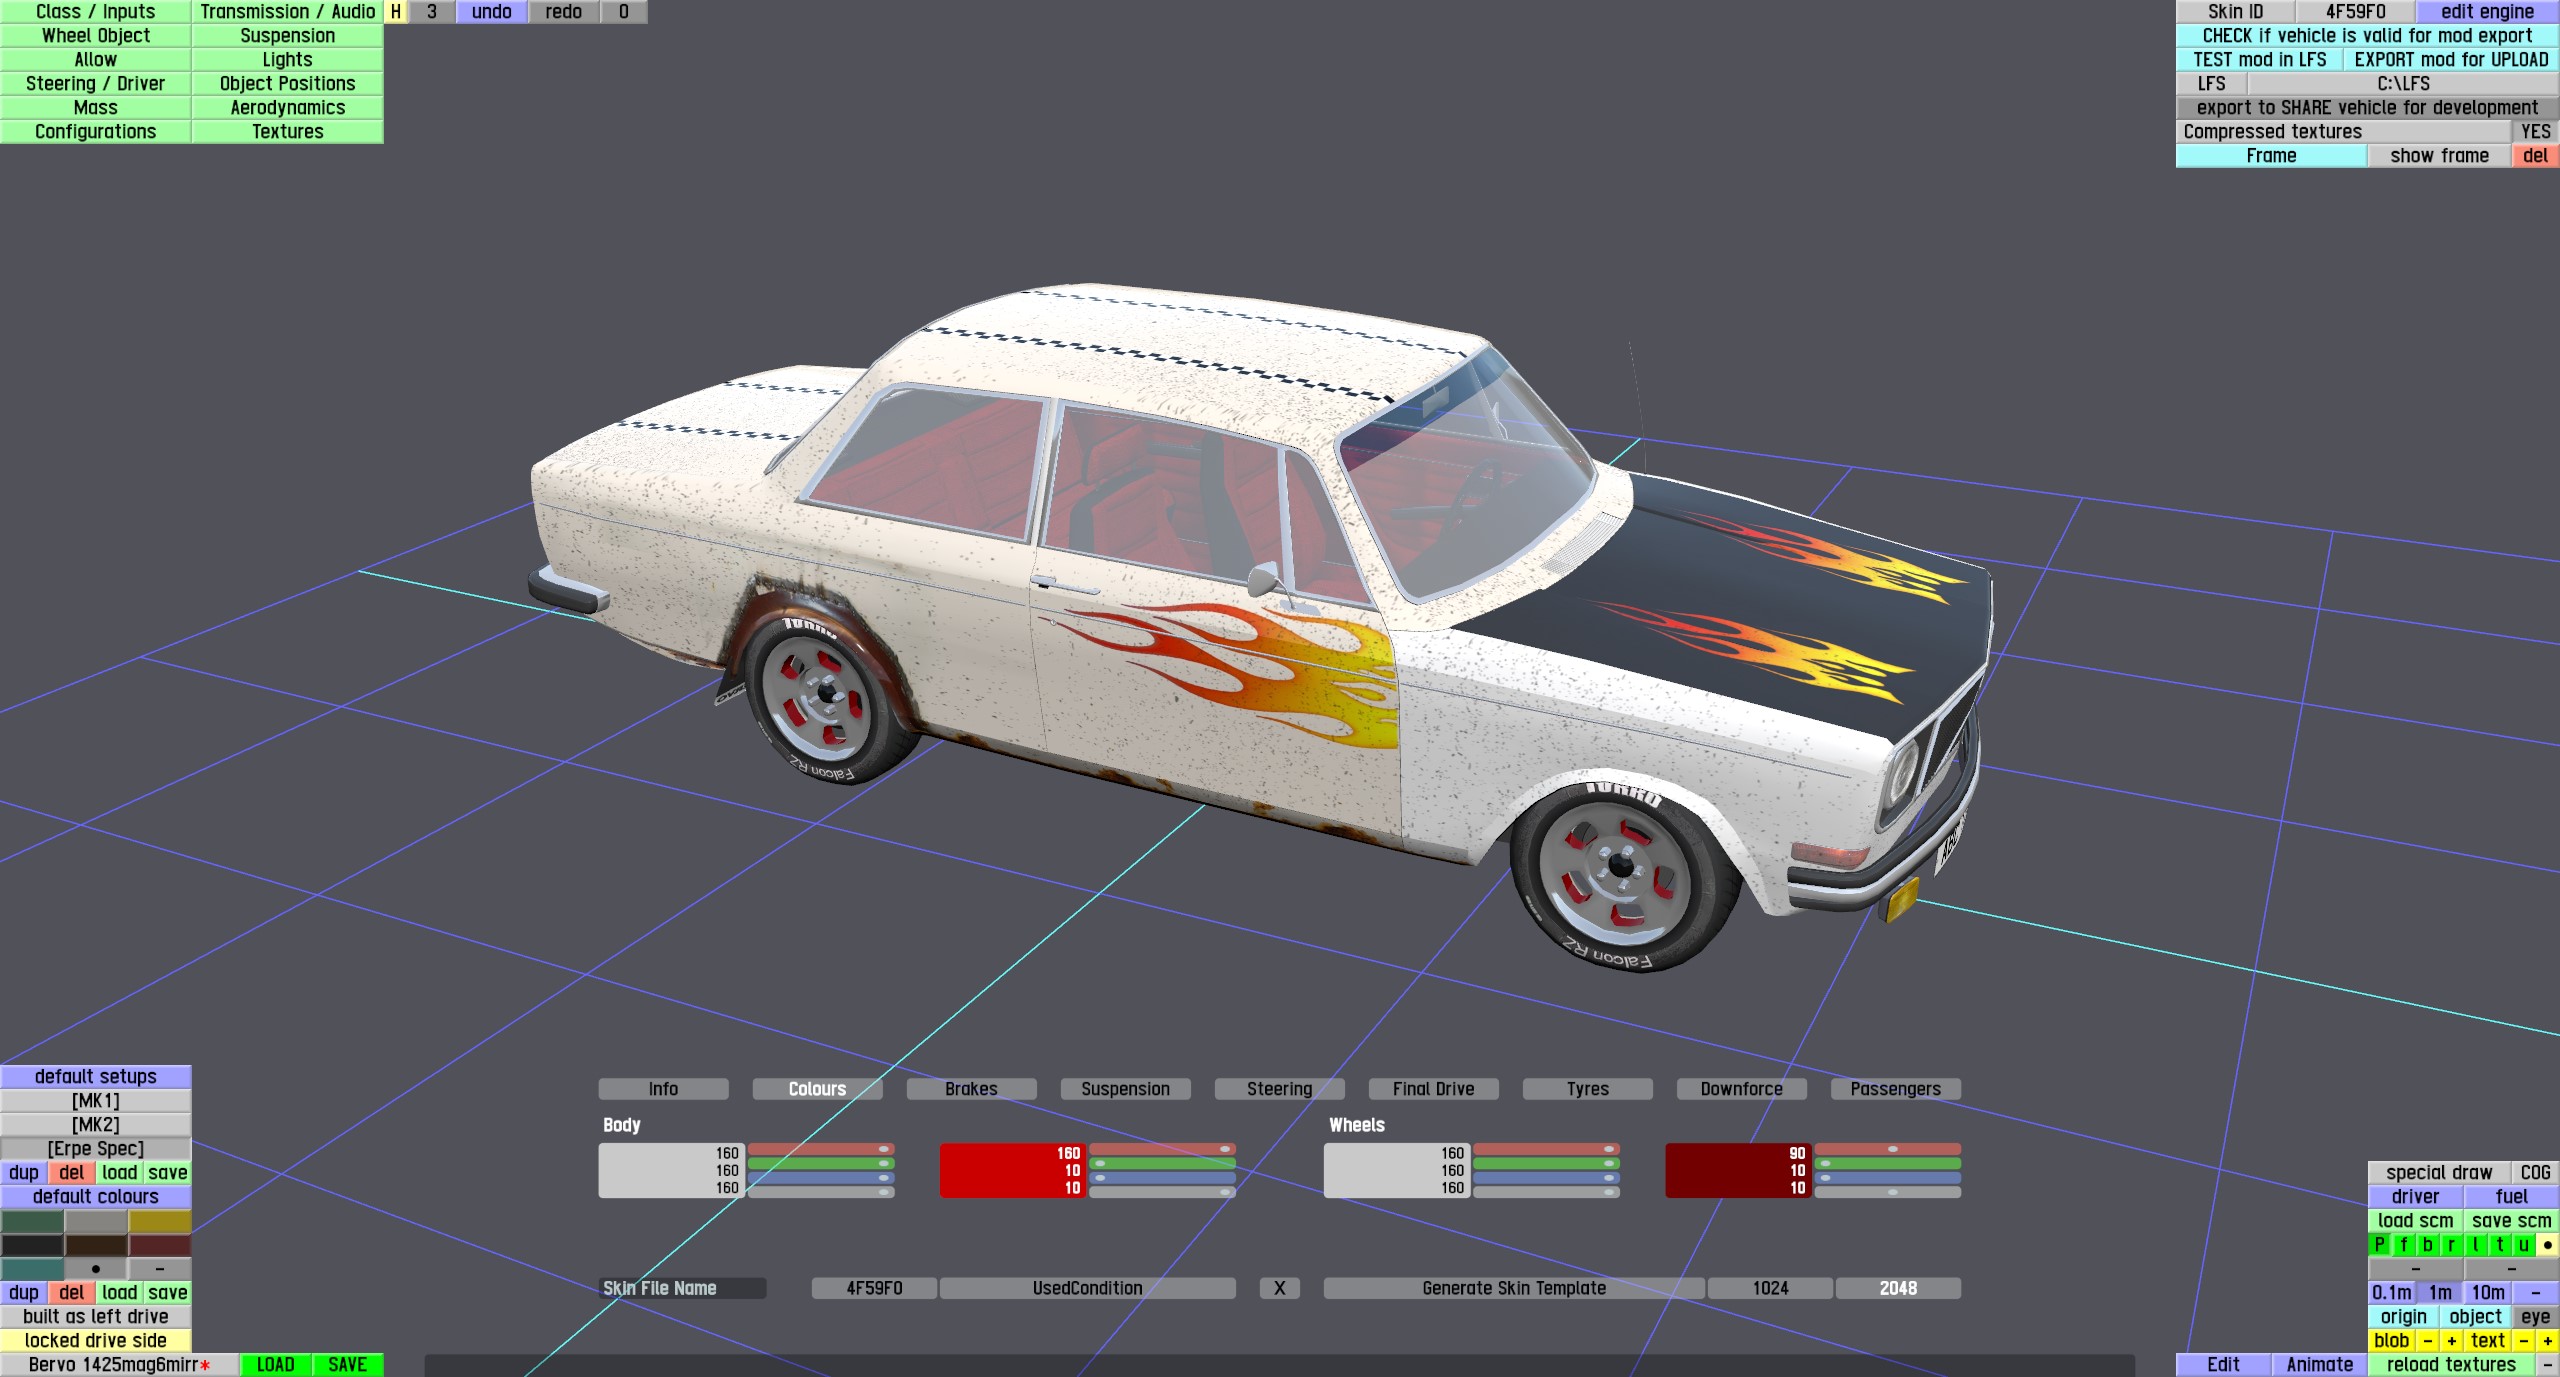This screenshot has height=1377, width=2560.
Task: Click the plus button beside blob
Action: click(x=2452, y=1341)
